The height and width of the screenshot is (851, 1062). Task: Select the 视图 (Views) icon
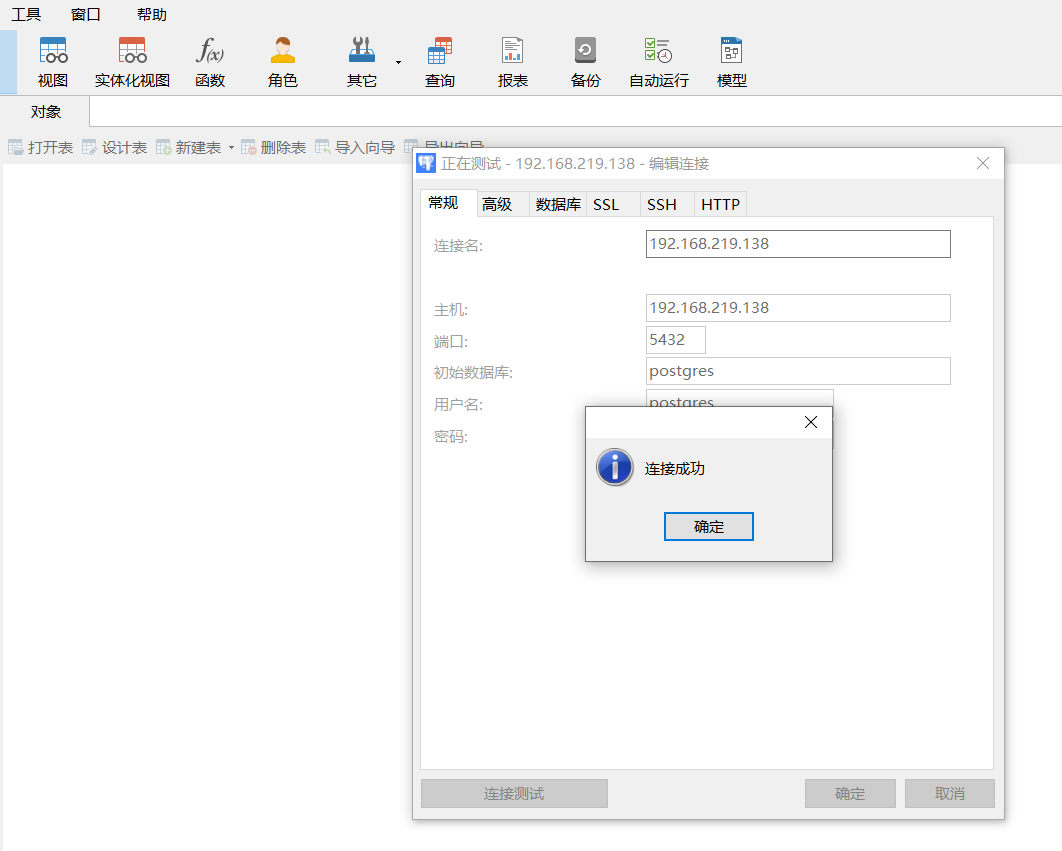52,60
